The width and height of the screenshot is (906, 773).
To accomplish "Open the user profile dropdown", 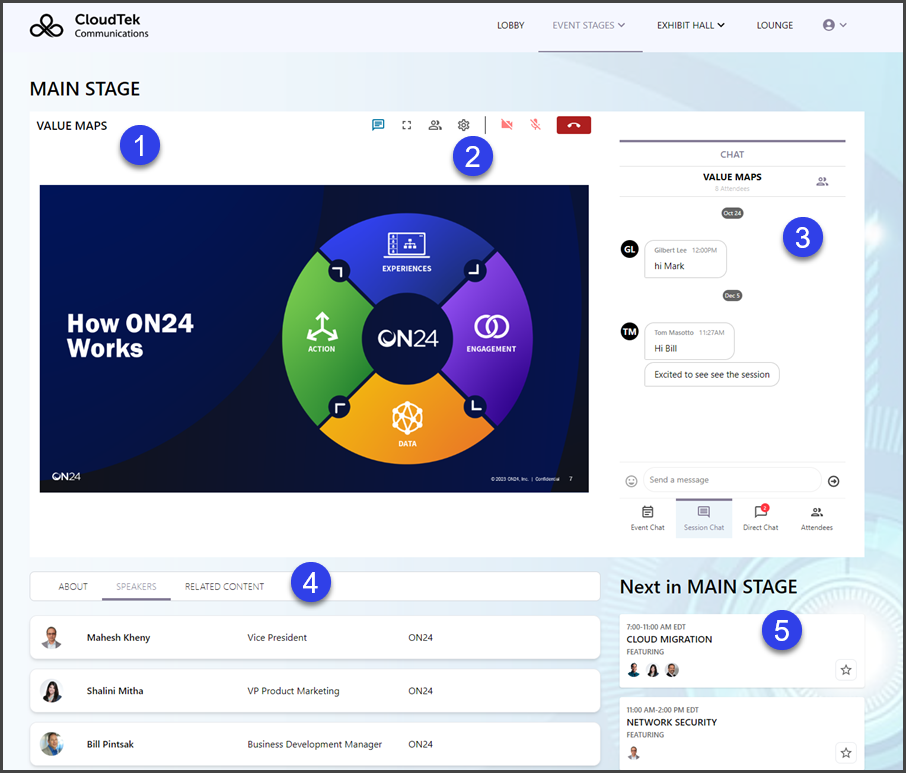I will [x=834, y=25].
